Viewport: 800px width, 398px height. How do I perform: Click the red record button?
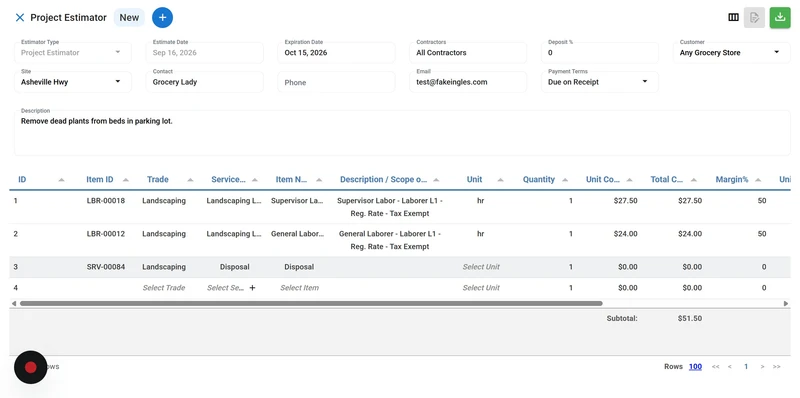click(31, 367)
